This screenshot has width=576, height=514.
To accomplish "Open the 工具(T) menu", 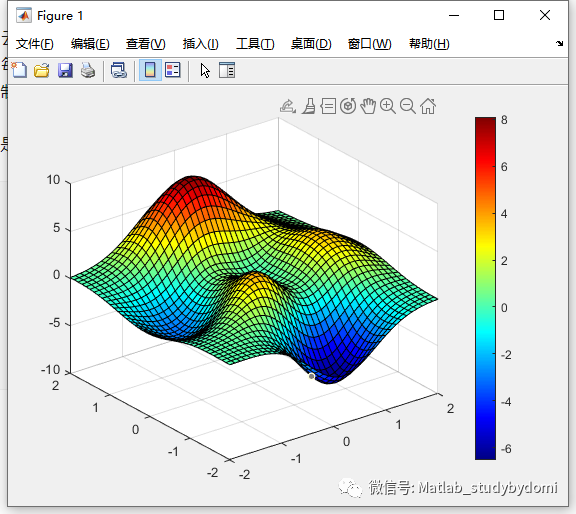I will point(255,44).
